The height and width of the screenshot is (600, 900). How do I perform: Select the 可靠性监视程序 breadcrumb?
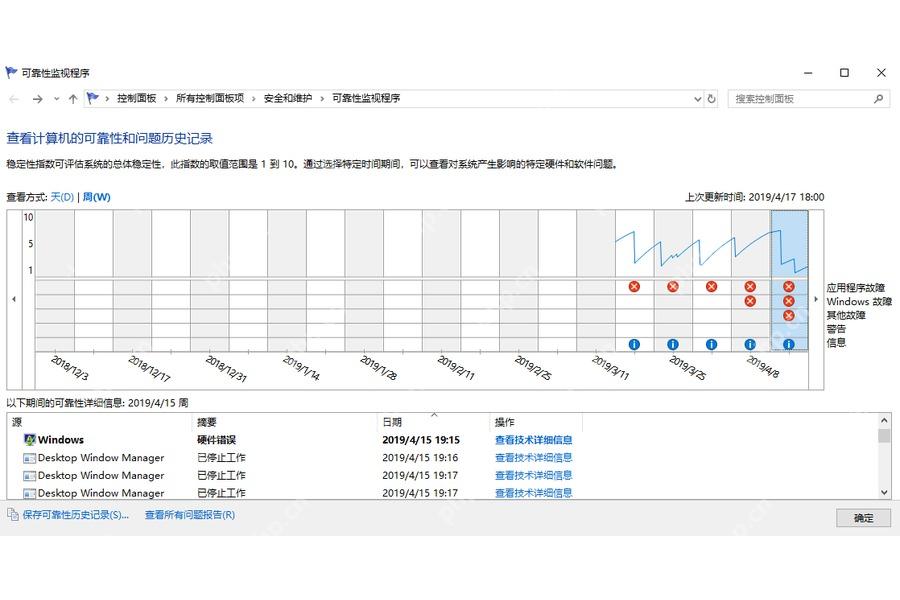point(366,98)
